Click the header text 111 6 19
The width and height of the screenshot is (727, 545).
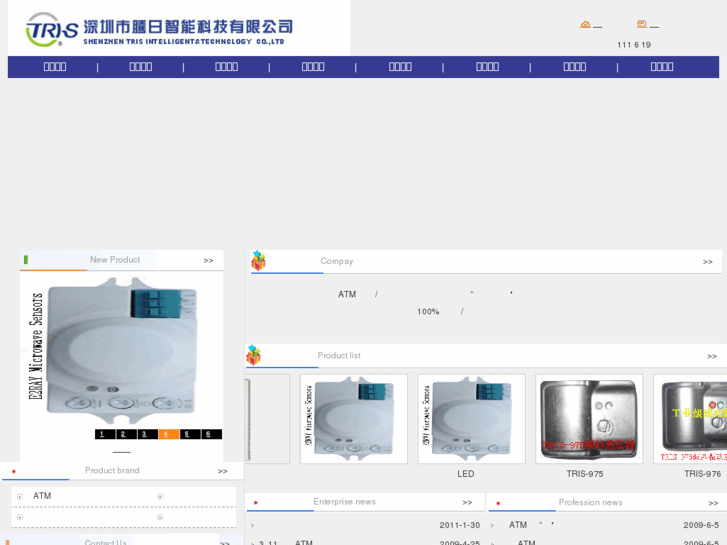coord(634,45)
